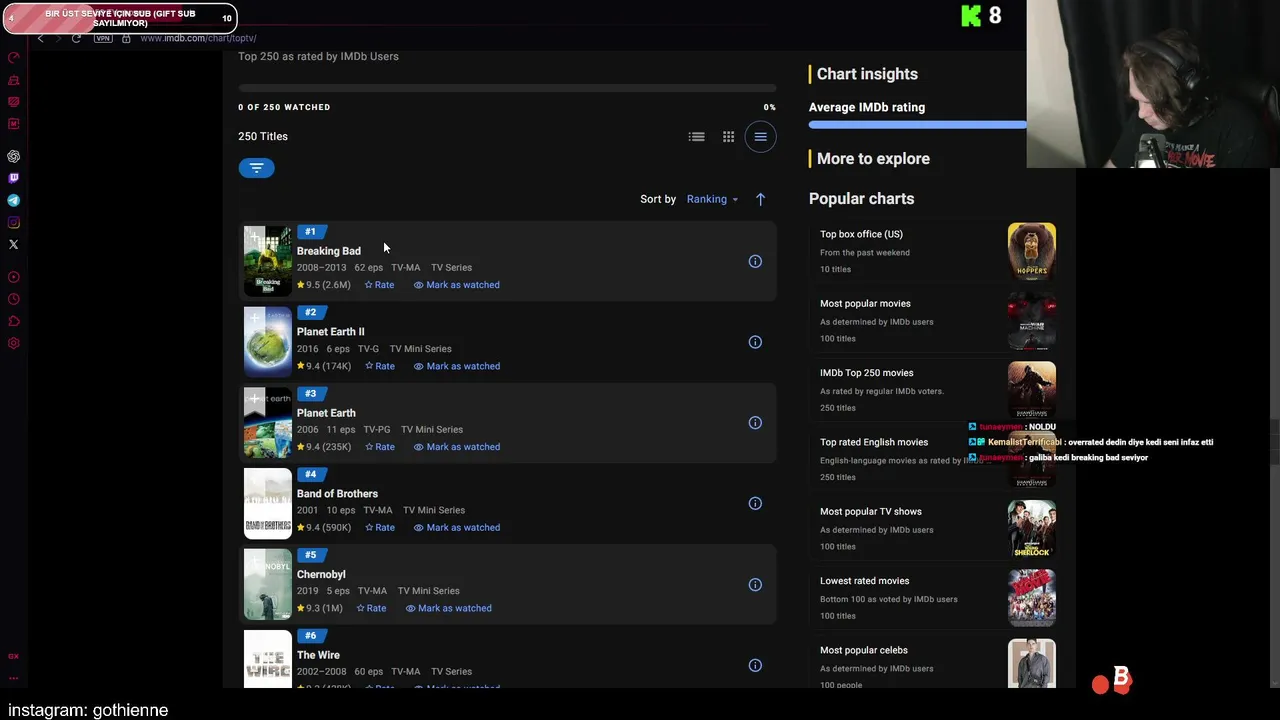Open GX Control speedometer icon in sidebar

(x=14, y=57)
